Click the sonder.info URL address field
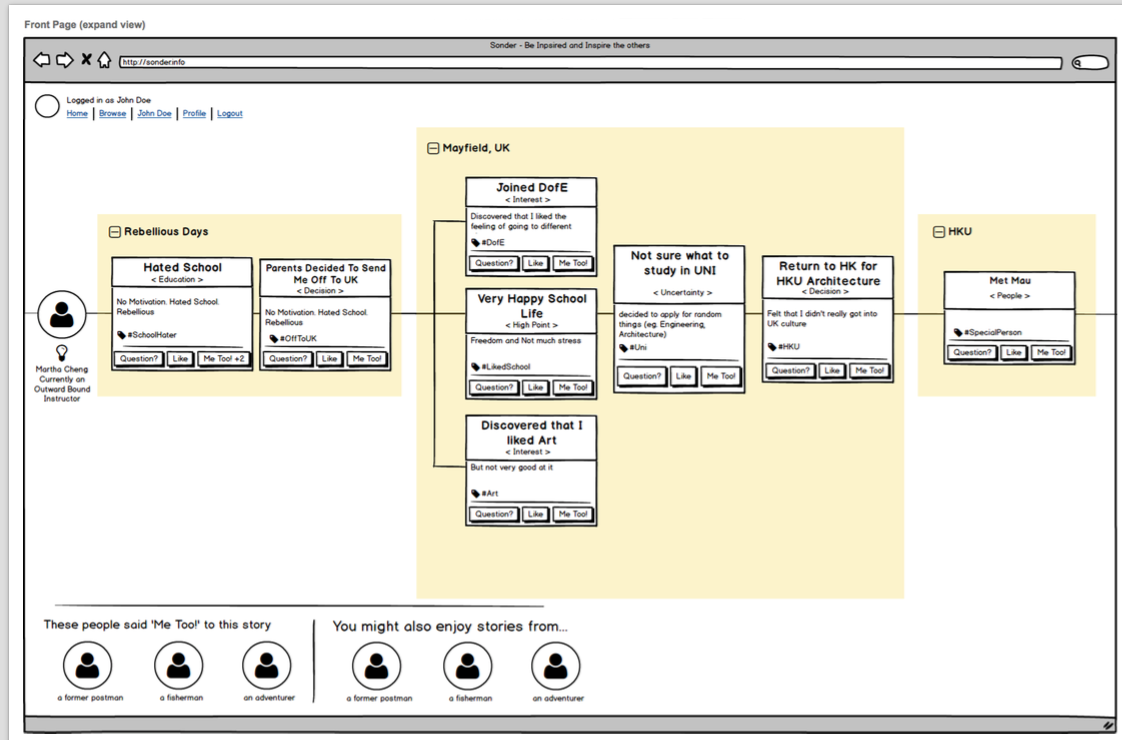The image size is (1122, 740). 590,62
